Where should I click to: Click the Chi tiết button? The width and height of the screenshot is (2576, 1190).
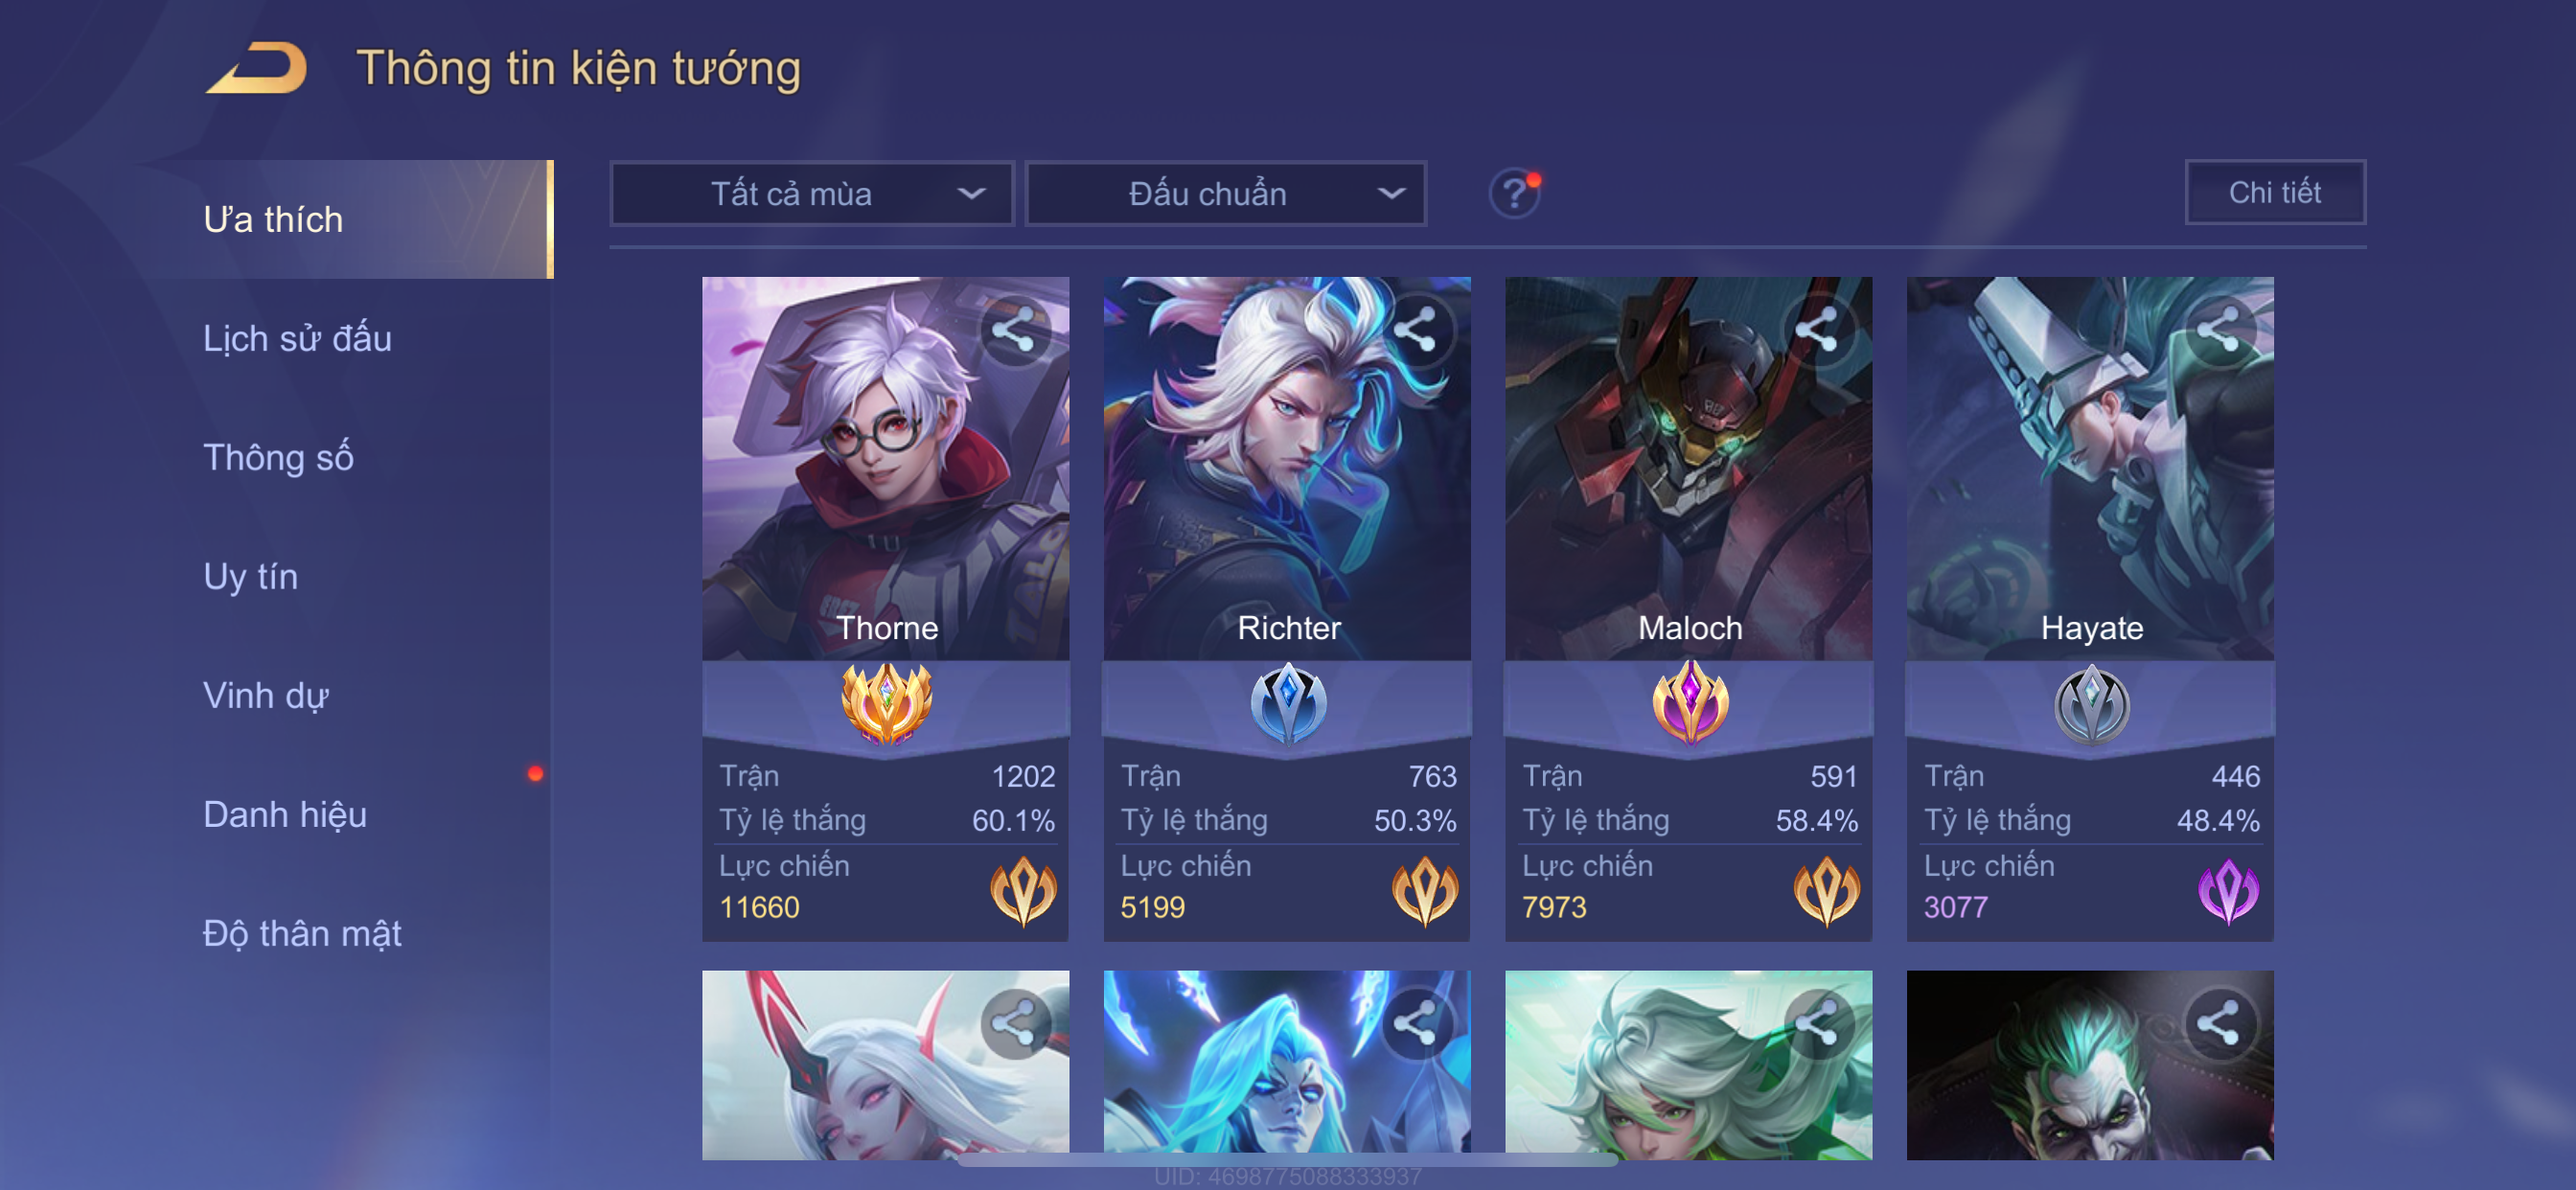click(2275, 192)
